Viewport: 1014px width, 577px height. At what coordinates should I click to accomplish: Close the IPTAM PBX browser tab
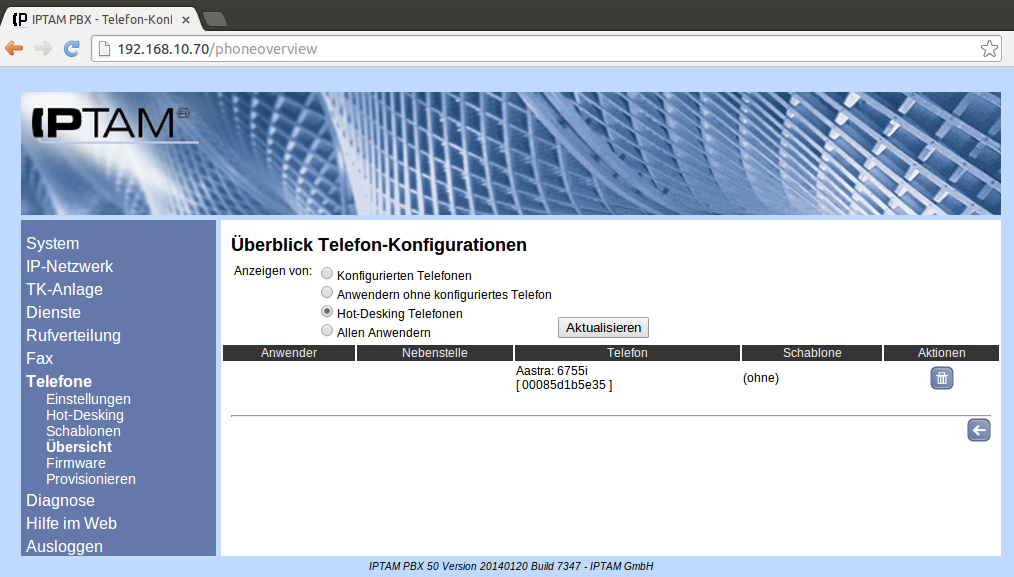click(x=186, y=19)
